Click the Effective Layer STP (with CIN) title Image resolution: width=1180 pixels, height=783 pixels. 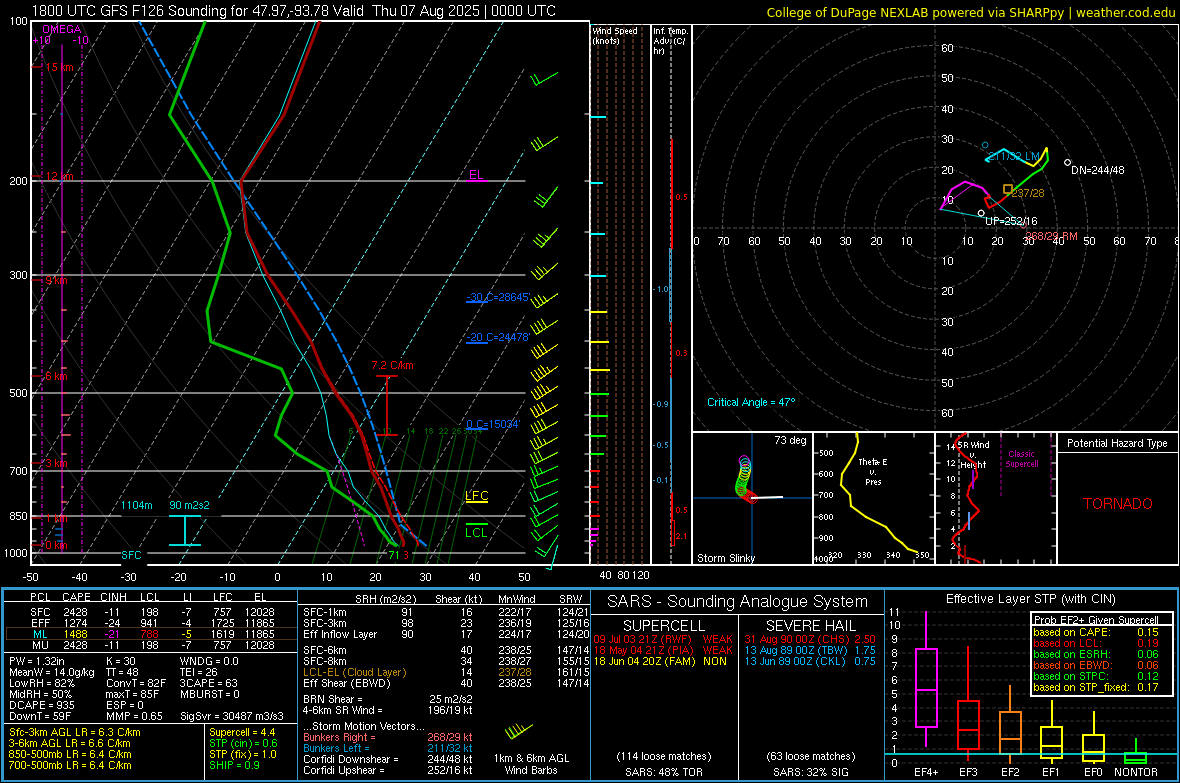[1030, 599]
